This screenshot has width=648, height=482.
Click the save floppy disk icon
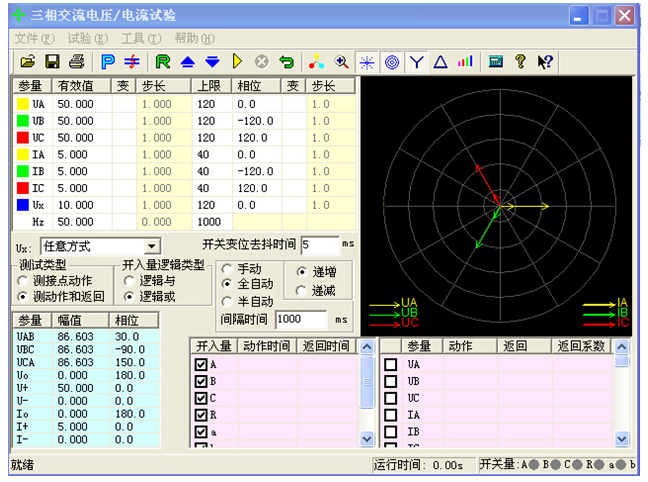pyautogui.click(x=52, y=62)
